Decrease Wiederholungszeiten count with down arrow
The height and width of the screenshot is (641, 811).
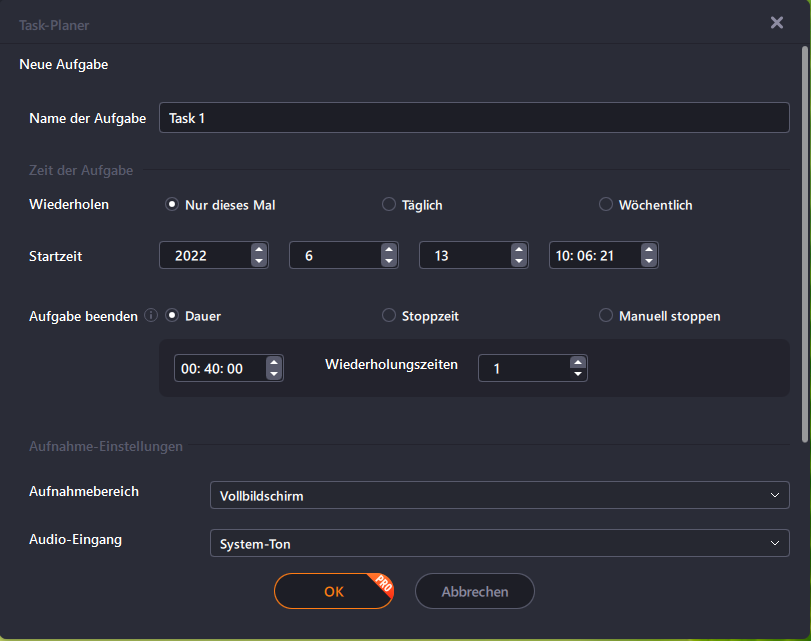coord(577,374)
